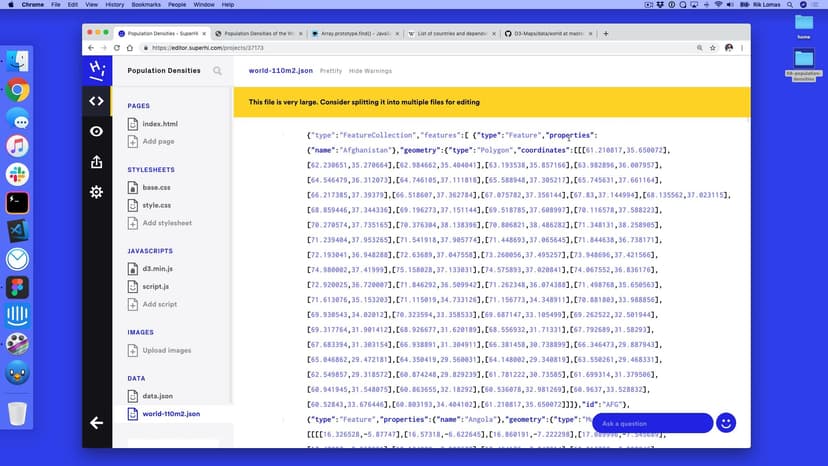Click Upload images link

pyautogui.click(x=166, y=350)
